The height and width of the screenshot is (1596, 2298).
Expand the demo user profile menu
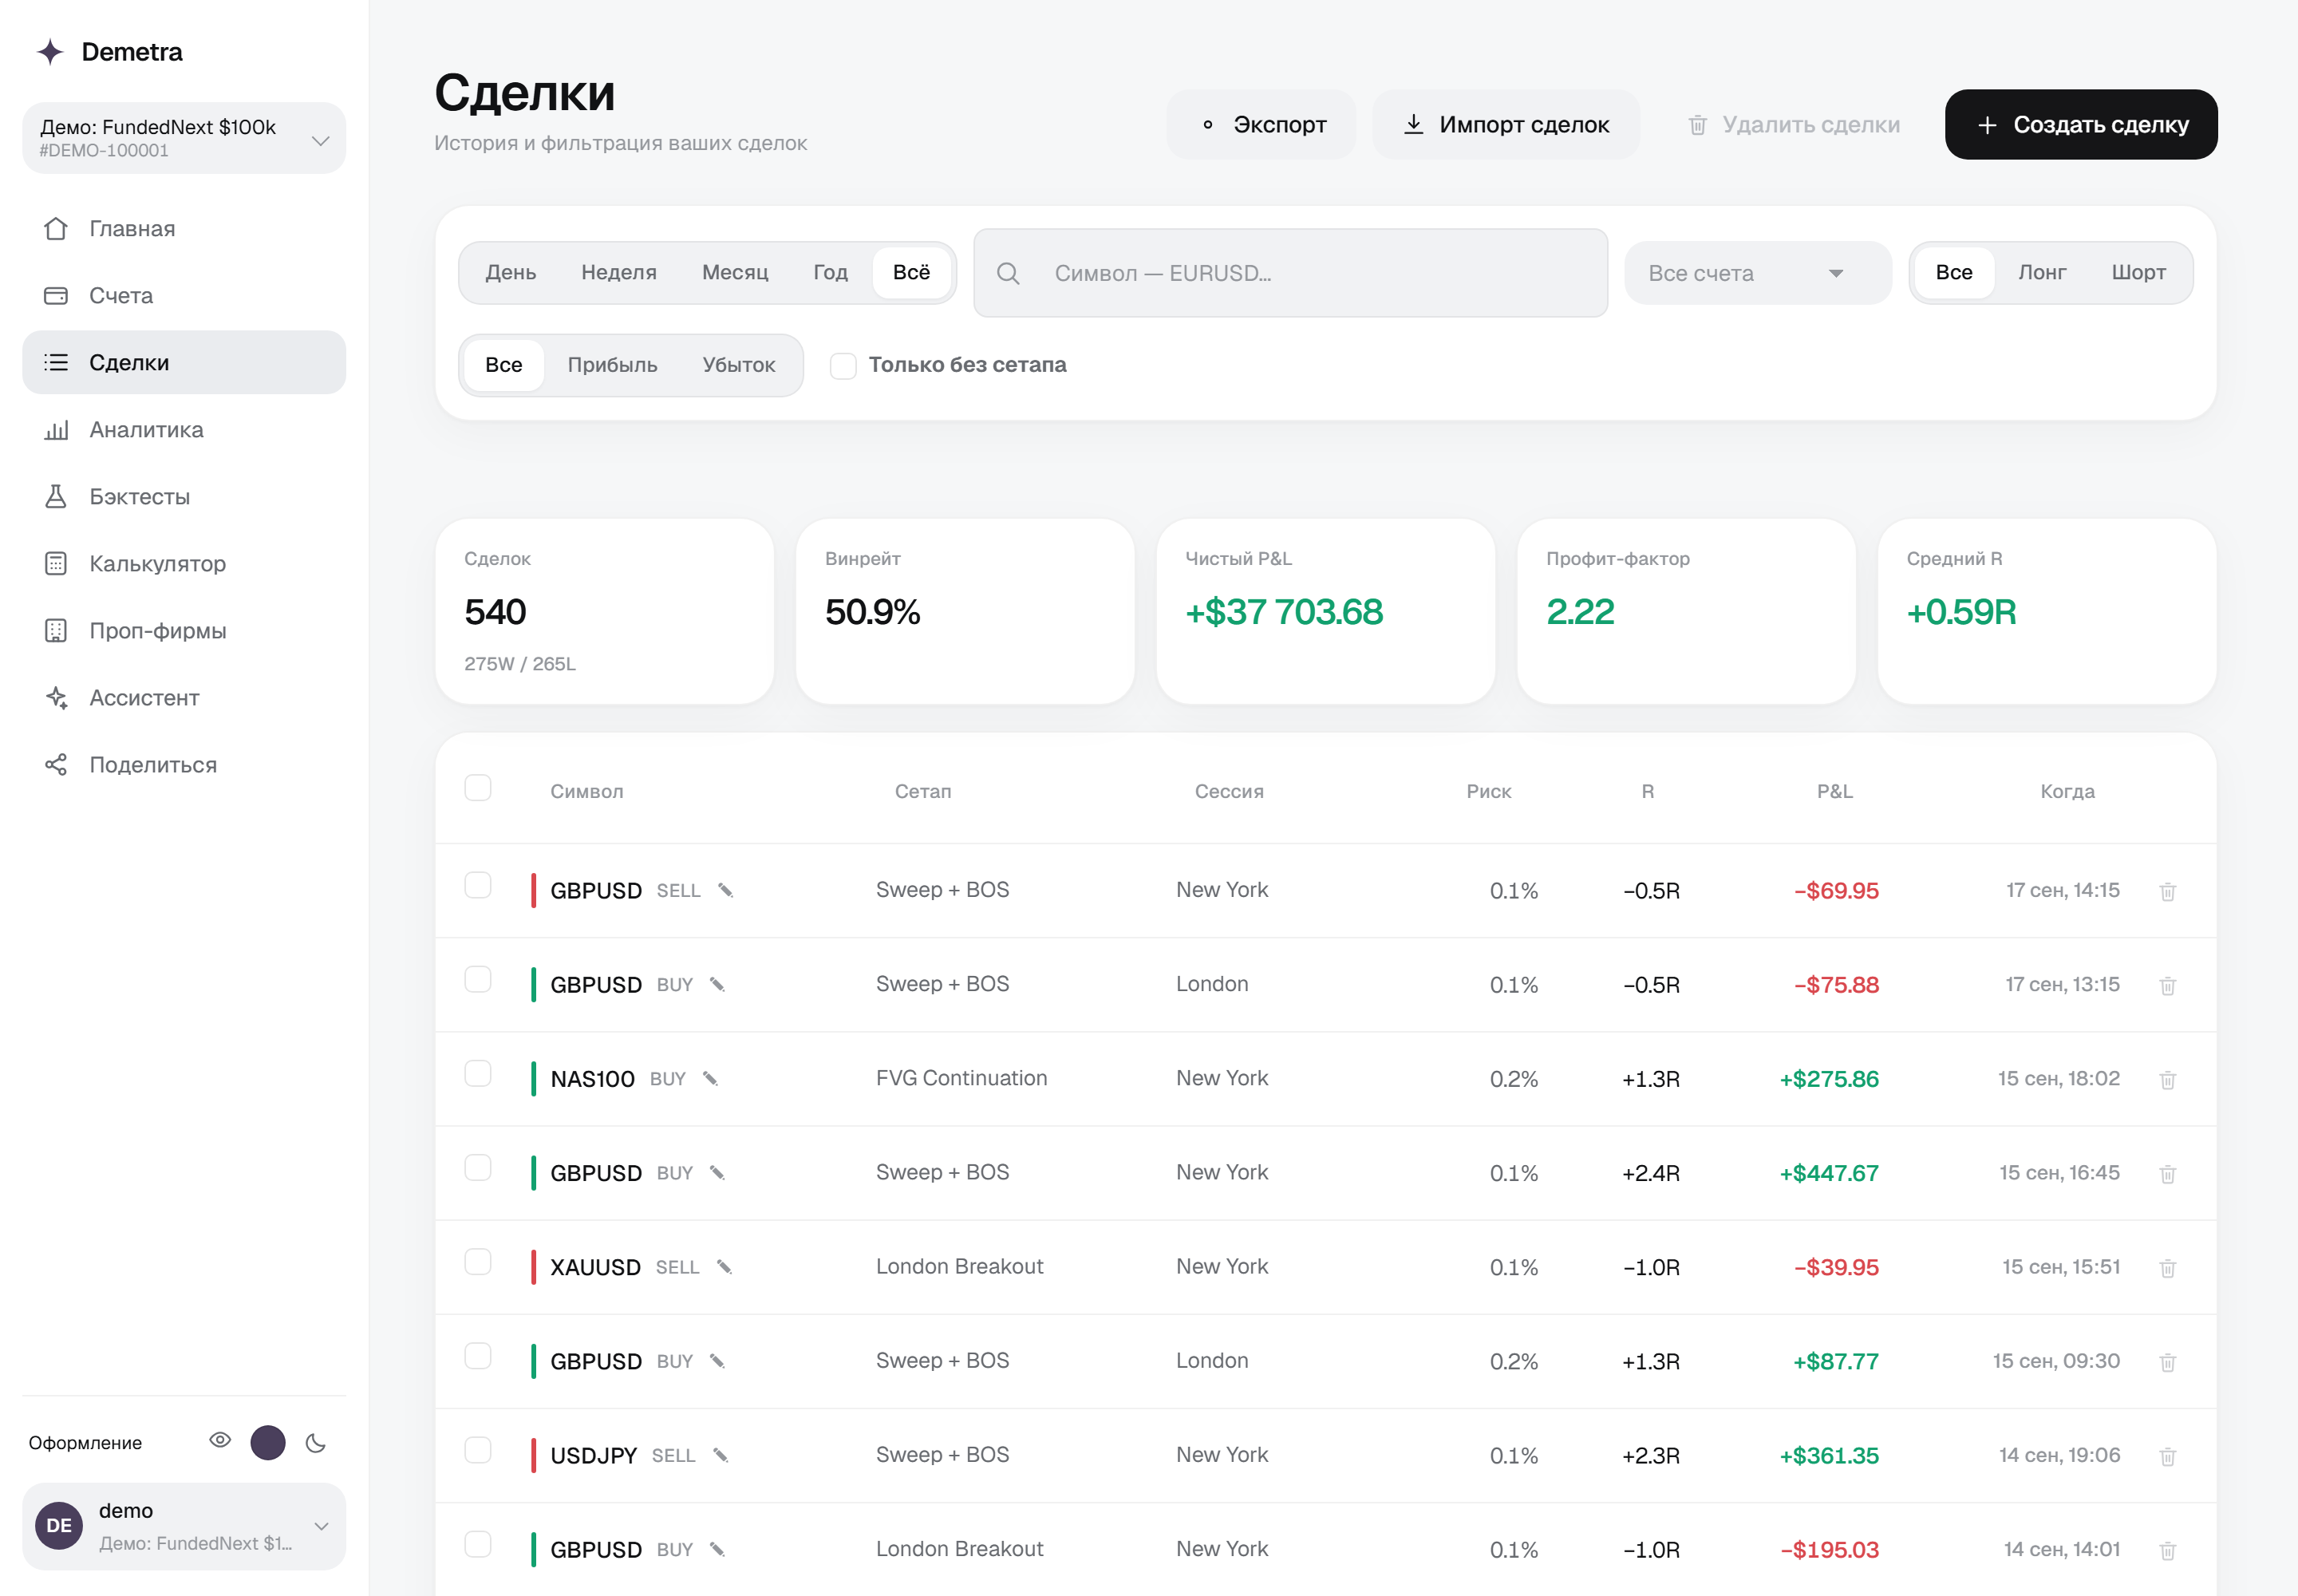tap(184, 1526)
